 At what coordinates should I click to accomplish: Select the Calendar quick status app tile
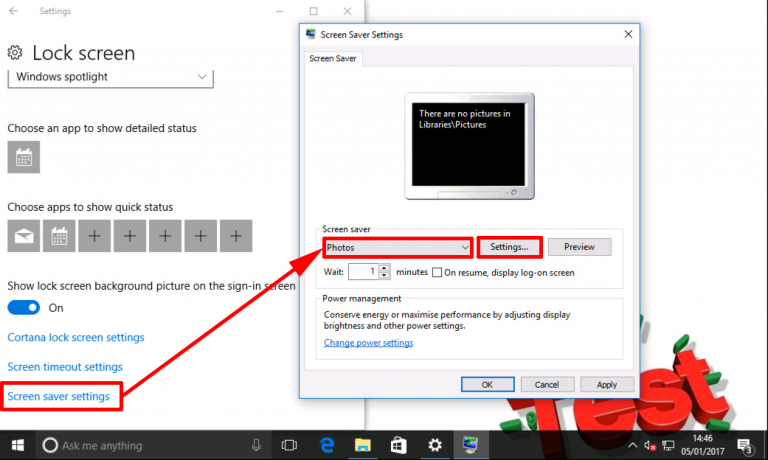59,236
